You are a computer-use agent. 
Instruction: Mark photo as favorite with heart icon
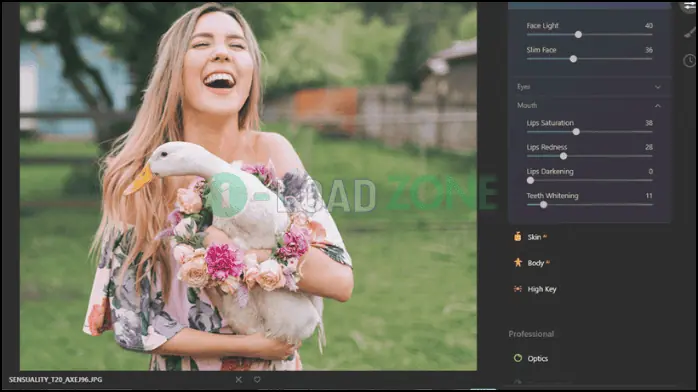pos(257,380)
